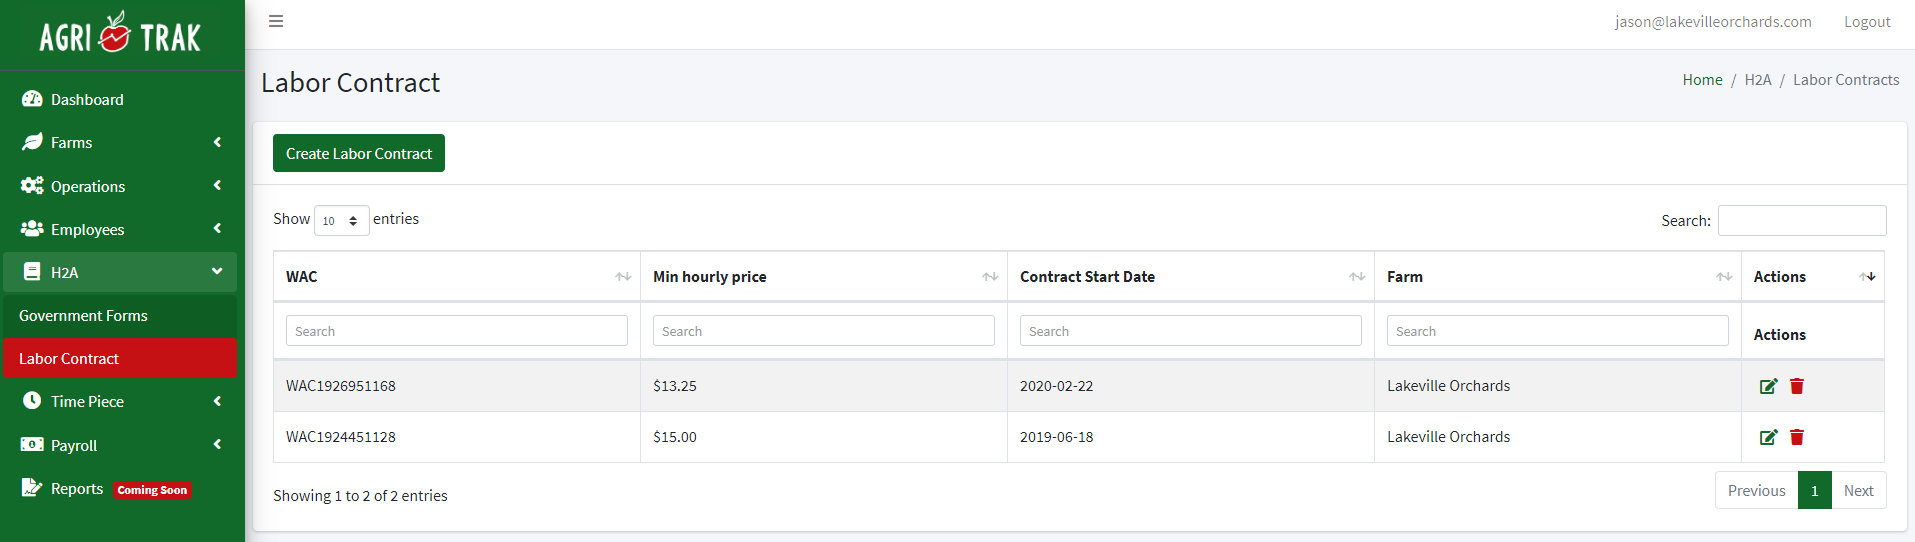Click the H2A breadcrumb
This screenshot has height=542, width=1915.
click(1758, 79)
